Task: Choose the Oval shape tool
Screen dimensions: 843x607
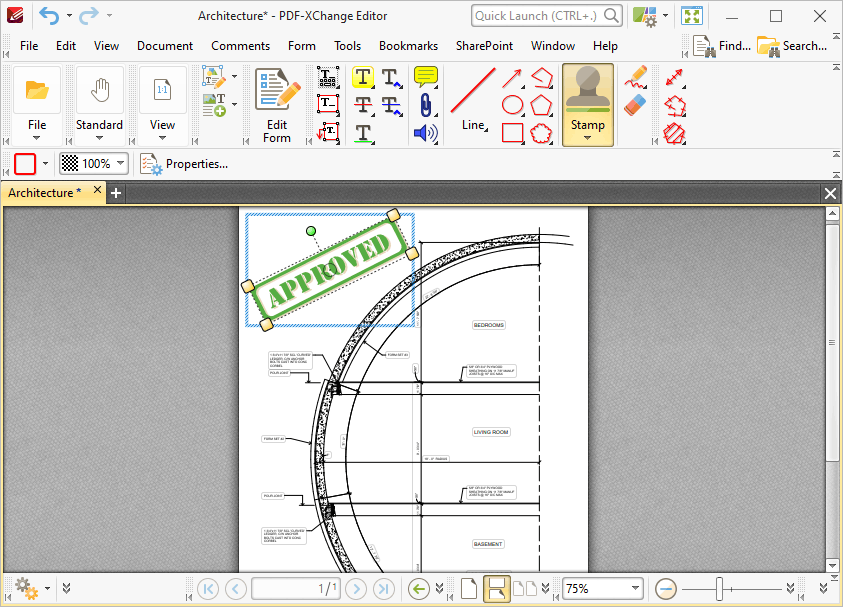Action: point(511,103)
